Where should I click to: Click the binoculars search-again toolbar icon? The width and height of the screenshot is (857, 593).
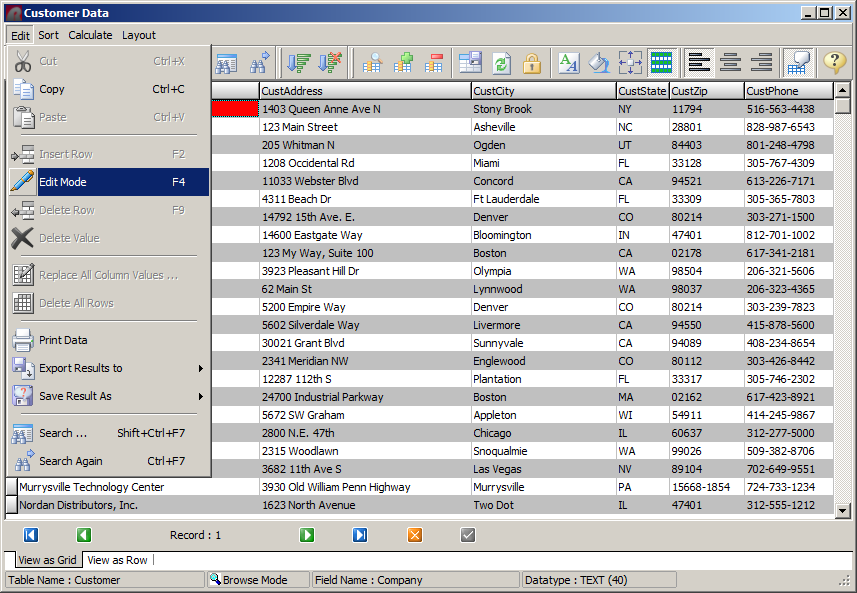click(260, 63)
